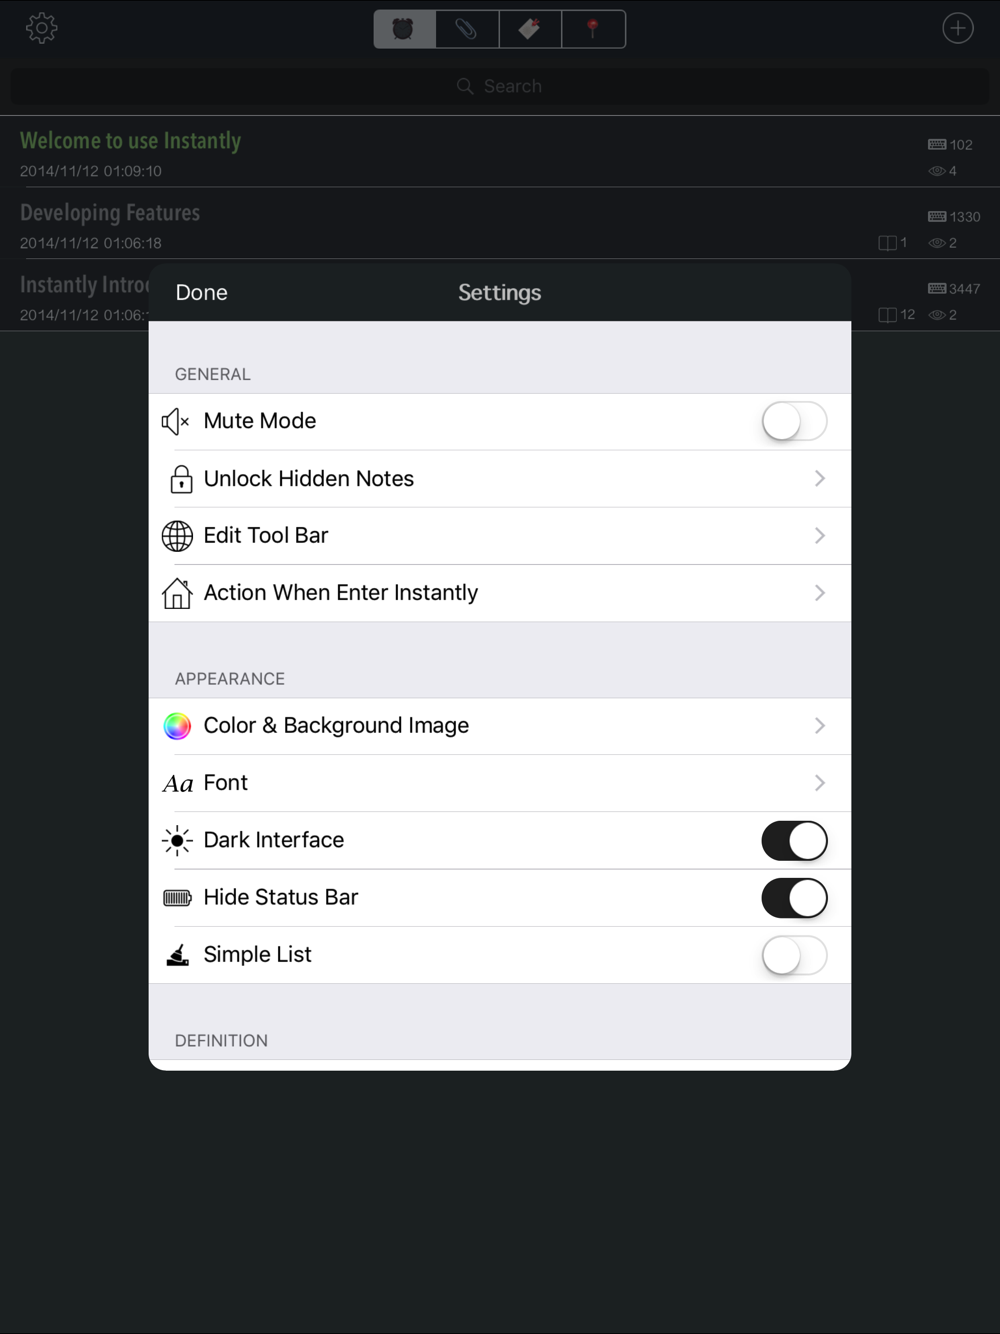This screenshot has height=1334, width=1000.
Task: Toggle the Mute Mode switch
Action: [x=794, y=421]
